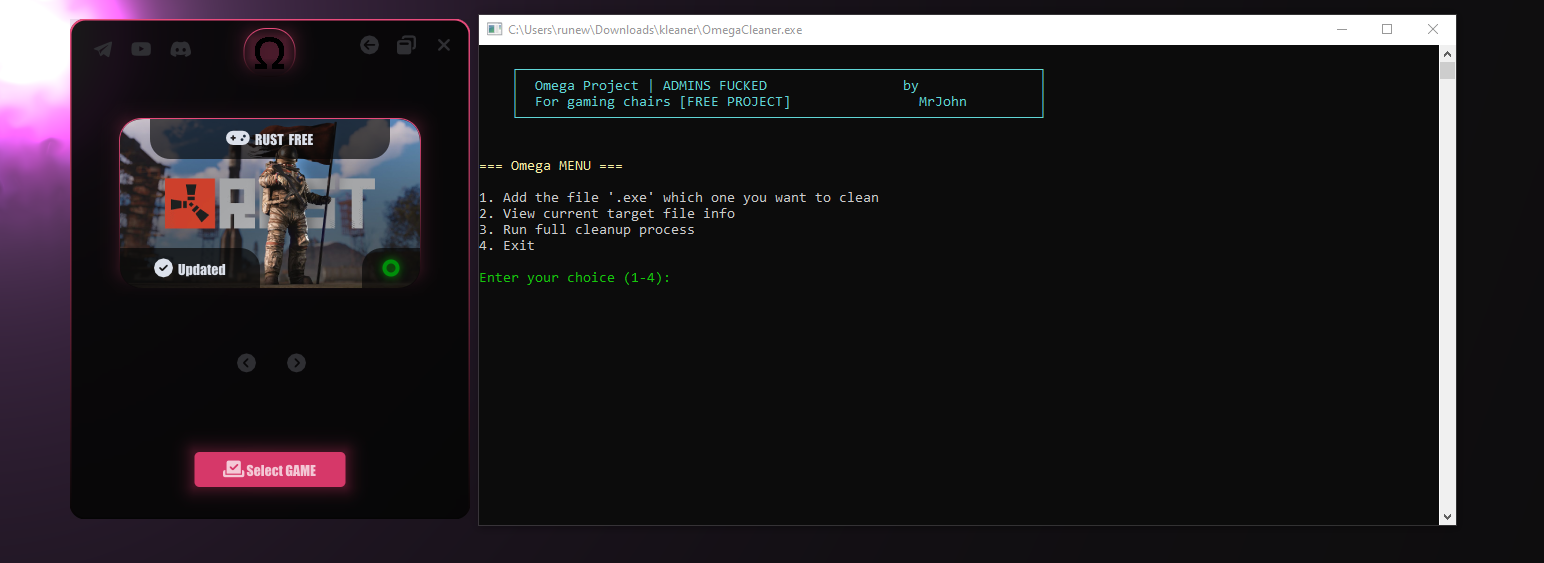Click the OmegaCleaner.exe path in the title bar
The width and height of the screenshot is (1544, 563).
[655, 30]
